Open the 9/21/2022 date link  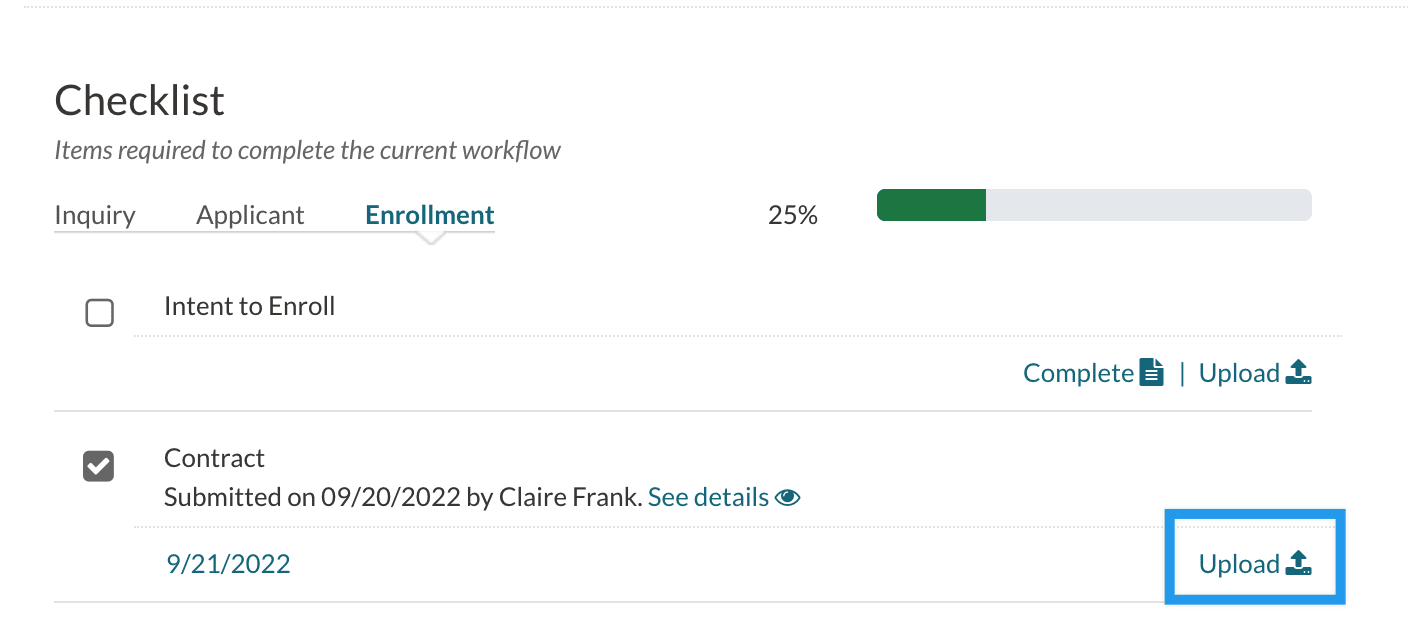tap(228, 564)
